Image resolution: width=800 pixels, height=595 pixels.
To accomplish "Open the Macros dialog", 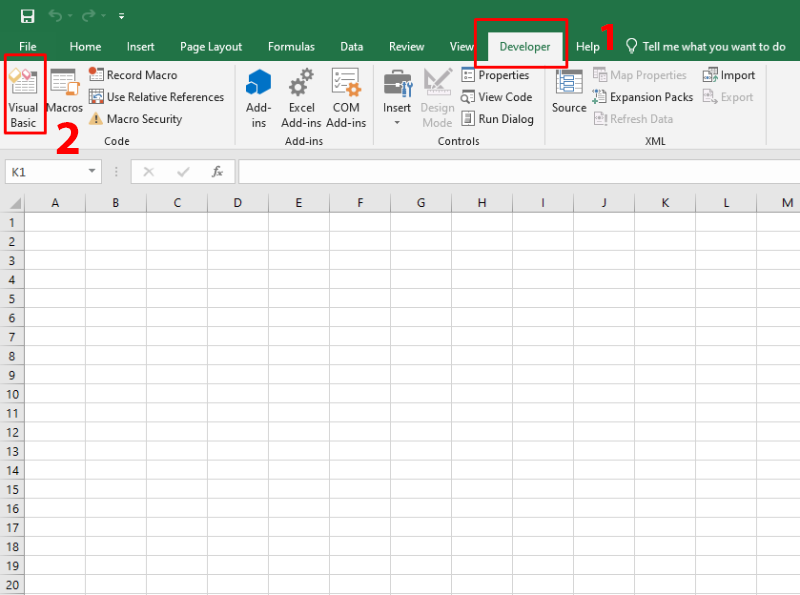I will click(64, 91).
